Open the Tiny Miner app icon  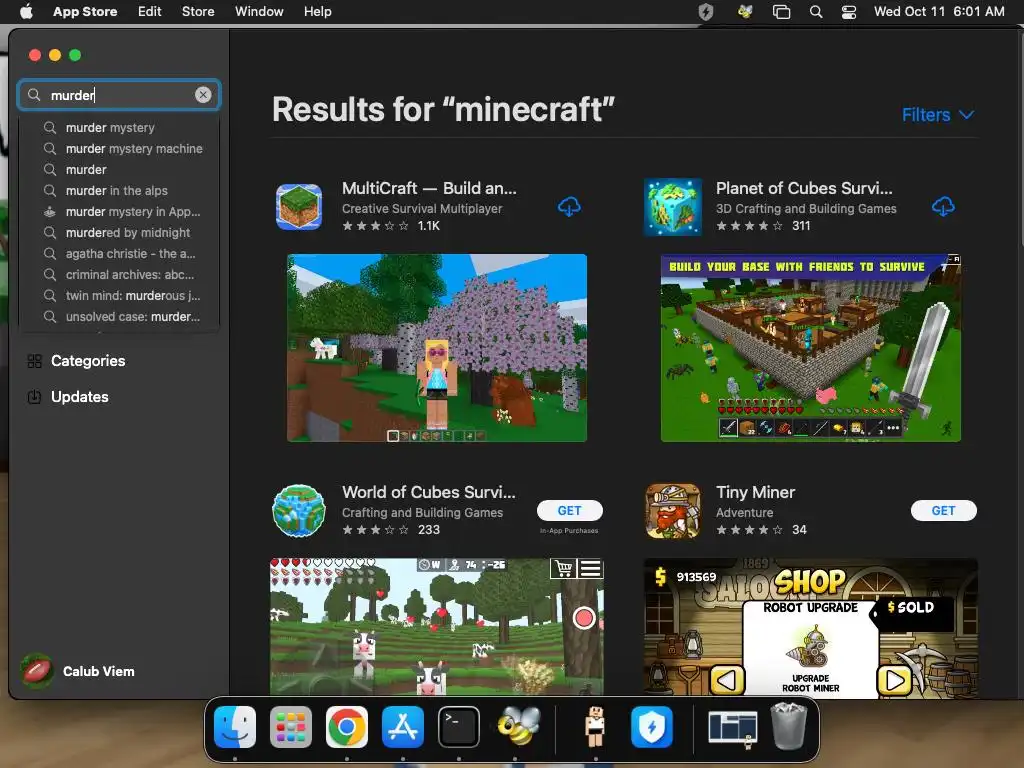[x=673, y=511]
